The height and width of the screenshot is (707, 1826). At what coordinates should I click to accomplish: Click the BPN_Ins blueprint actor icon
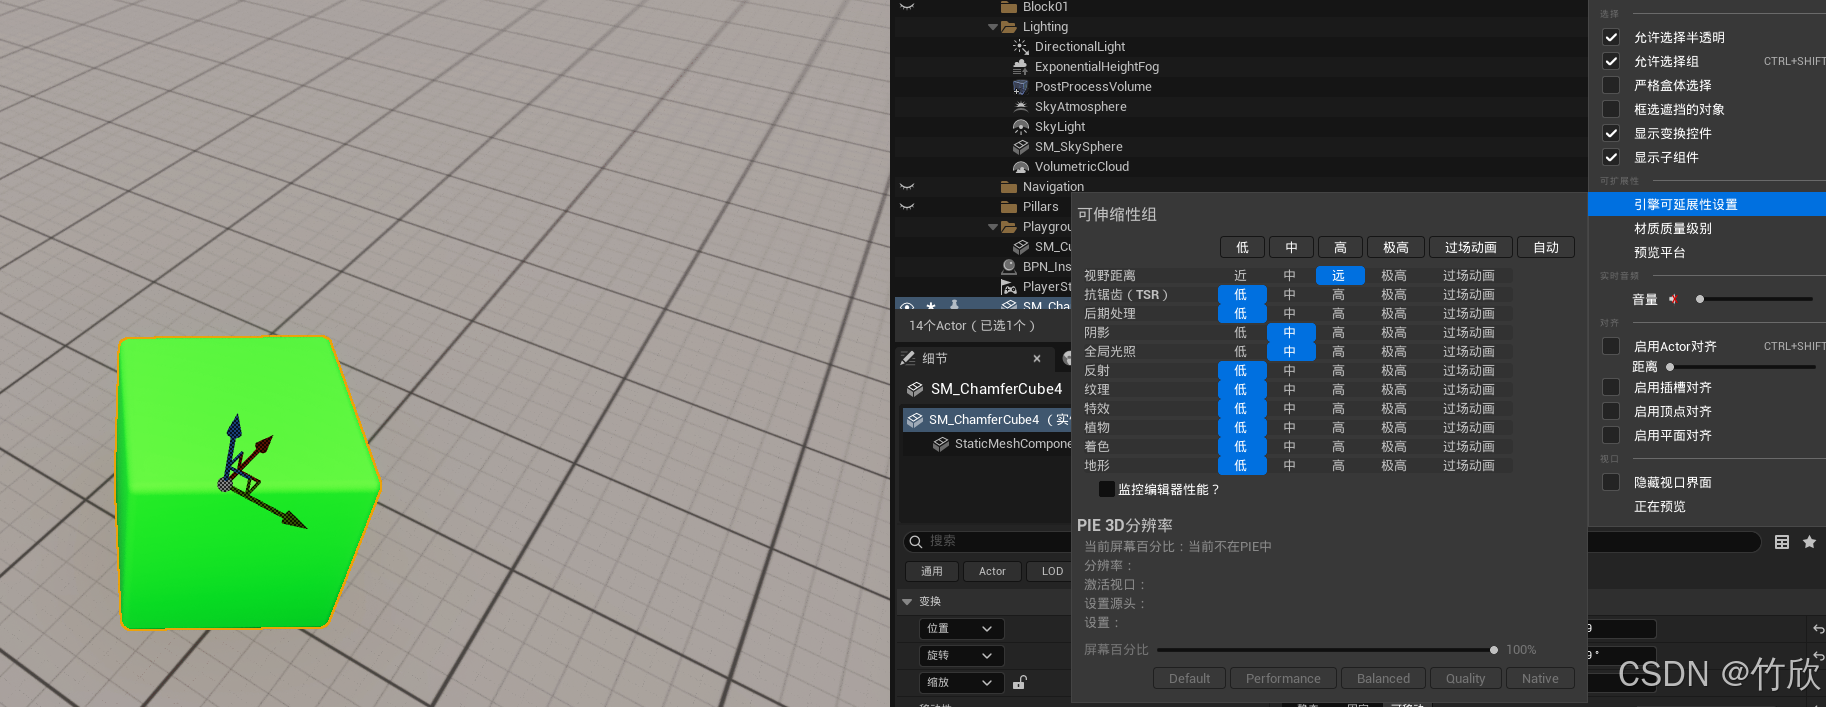tap(1009, 267)
